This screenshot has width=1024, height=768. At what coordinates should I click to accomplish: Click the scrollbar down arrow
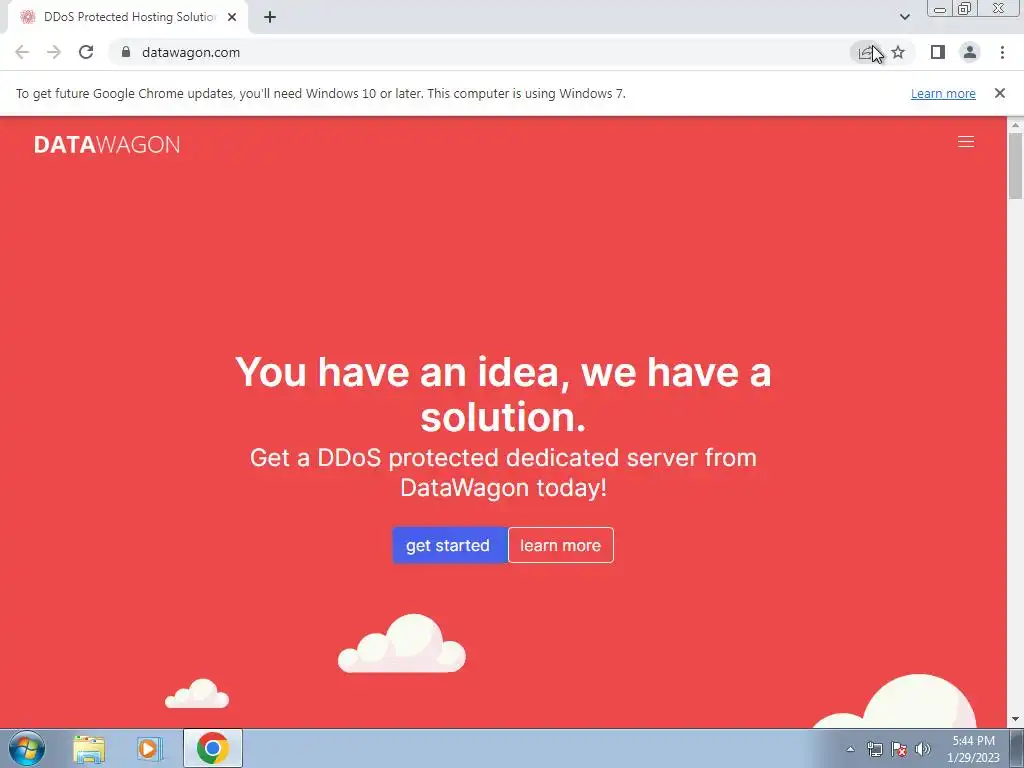coord(1016,719)
